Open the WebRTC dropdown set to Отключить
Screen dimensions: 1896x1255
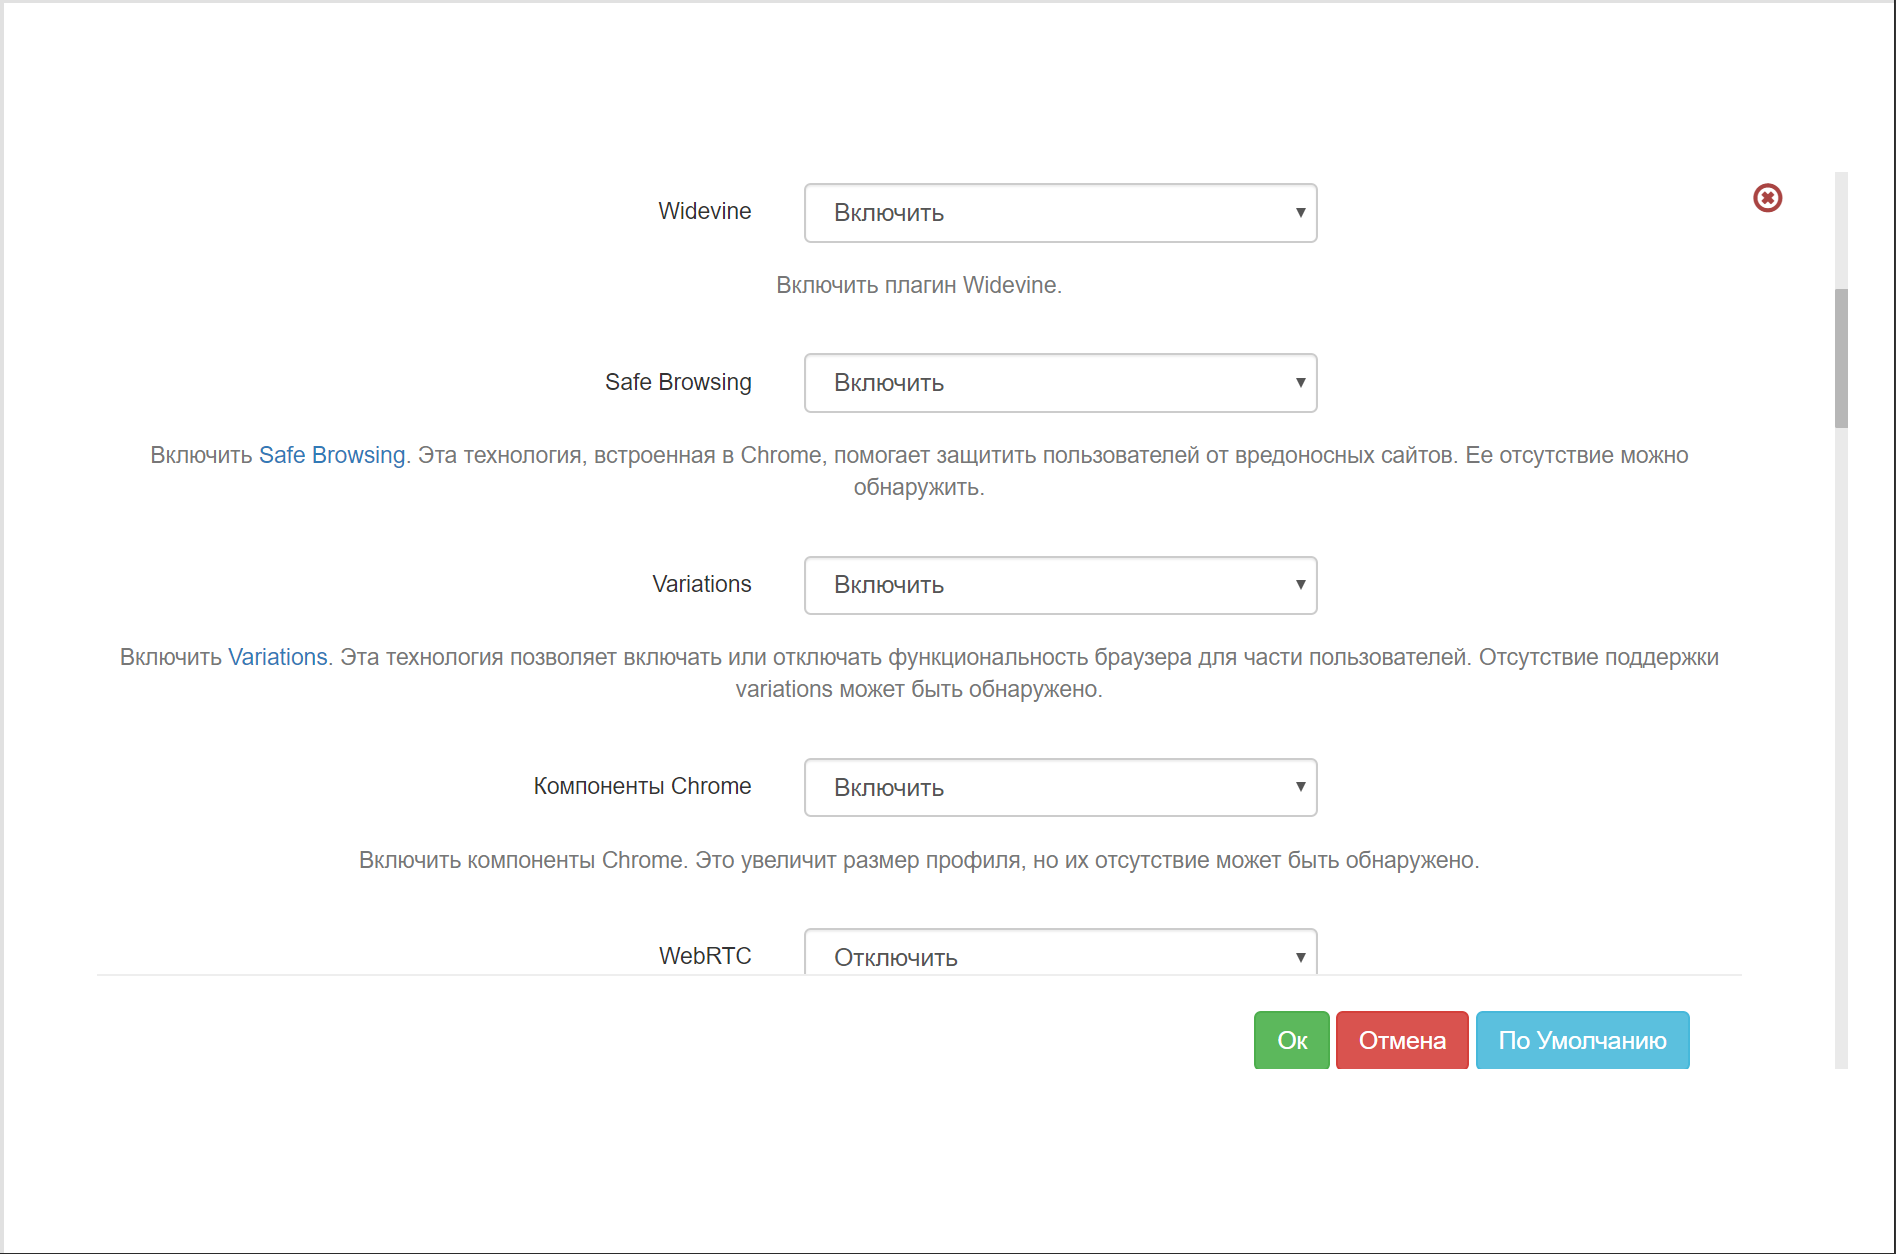(1060, 955)
